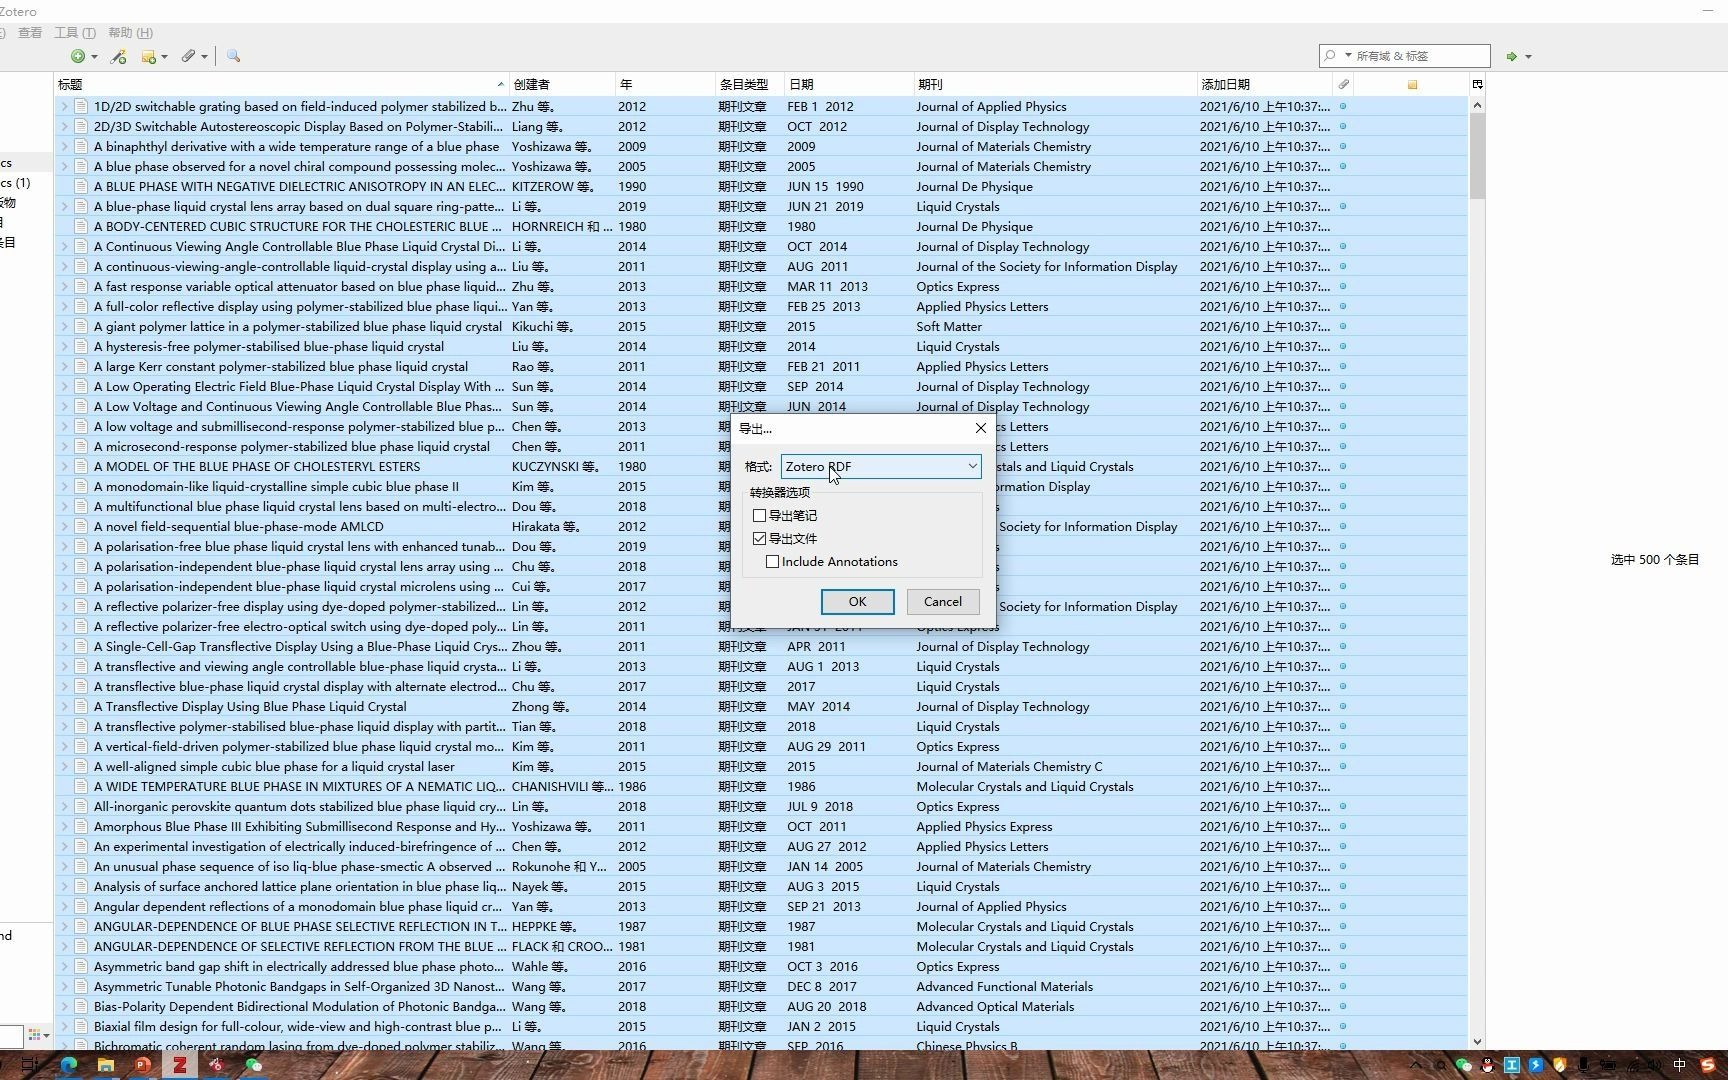
Task: Tick the Include Annotations checkbox
Action: click(x=773, y=562)
